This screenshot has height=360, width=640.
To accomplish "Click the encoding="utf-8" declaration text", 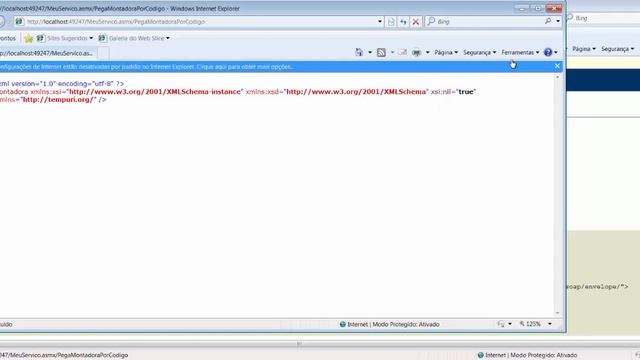I will [85, 84].
